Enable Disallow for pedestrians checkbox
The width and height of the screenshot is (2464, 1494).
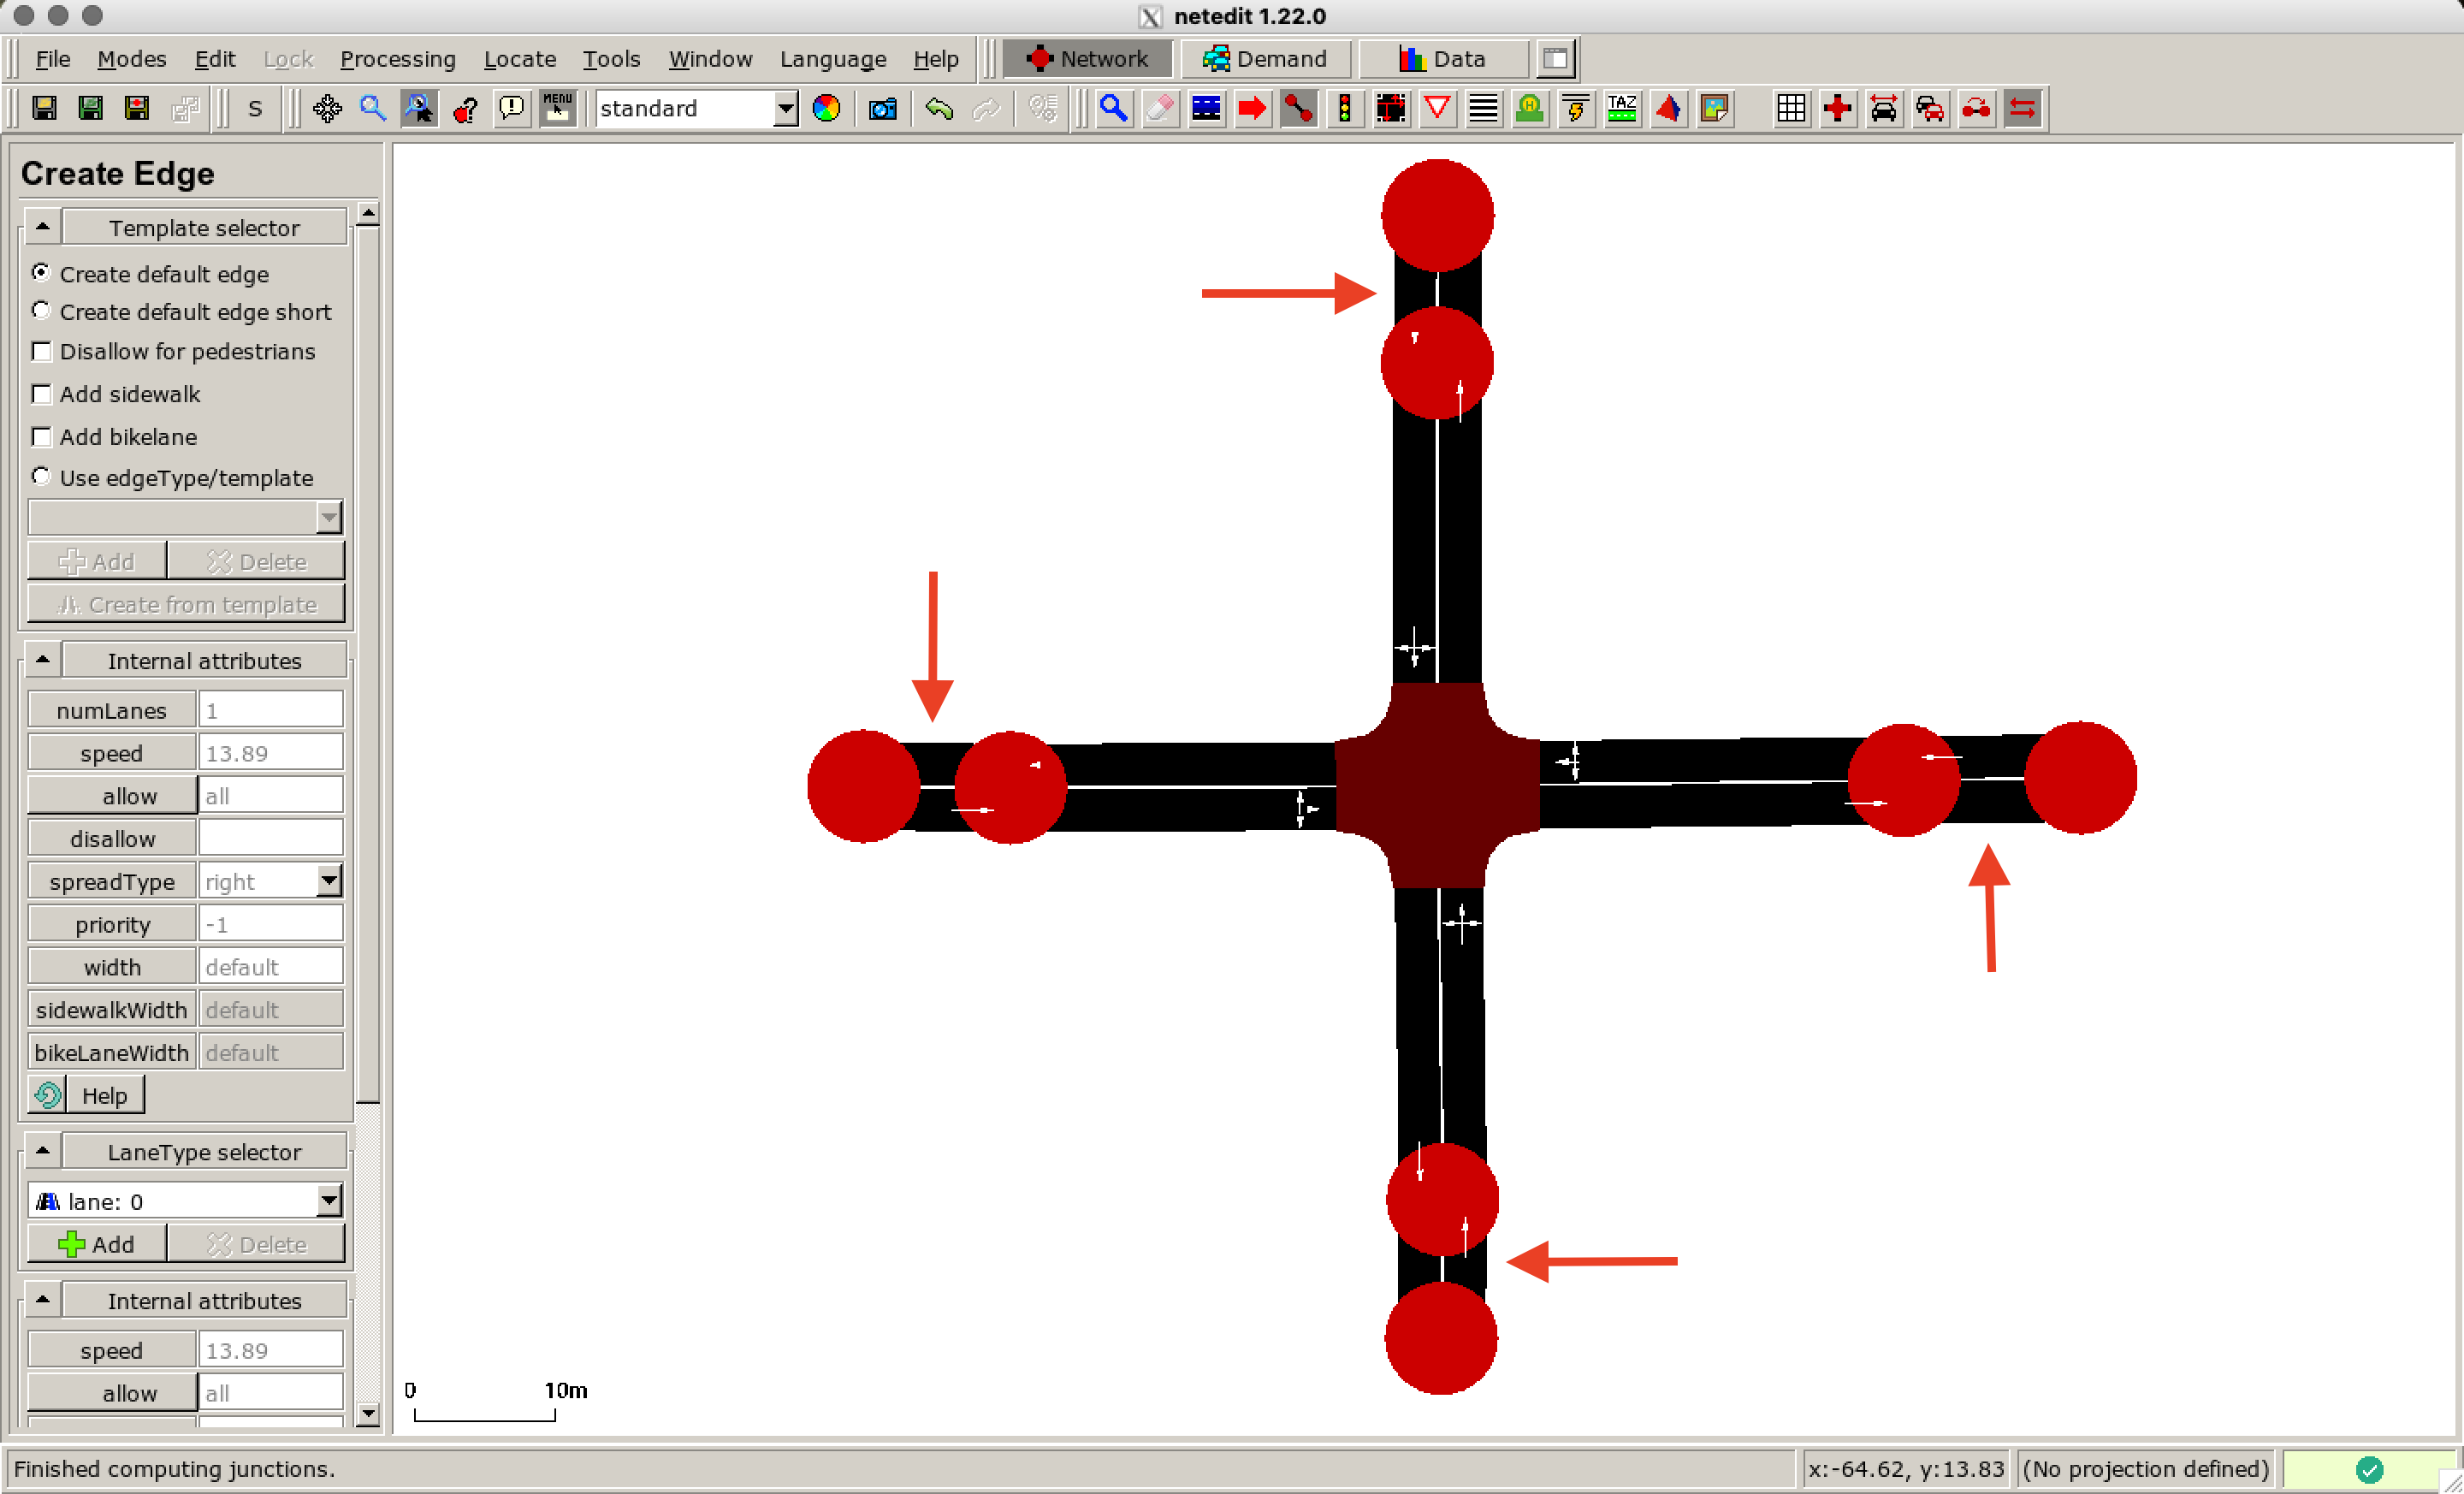tap(42, 352)
